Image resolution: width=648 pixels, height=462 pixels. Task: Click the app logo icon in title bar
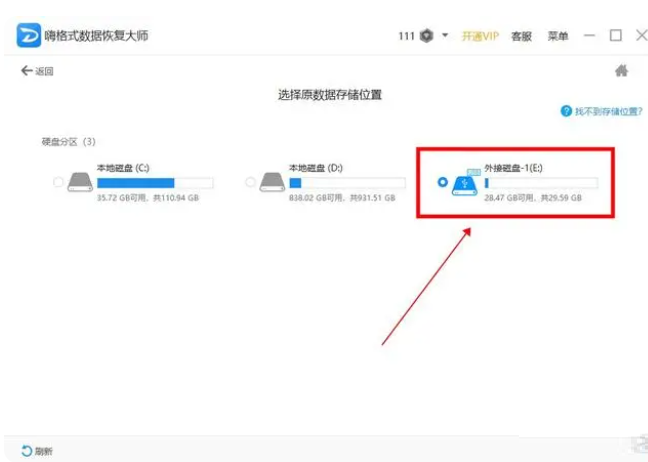[29, 36]
